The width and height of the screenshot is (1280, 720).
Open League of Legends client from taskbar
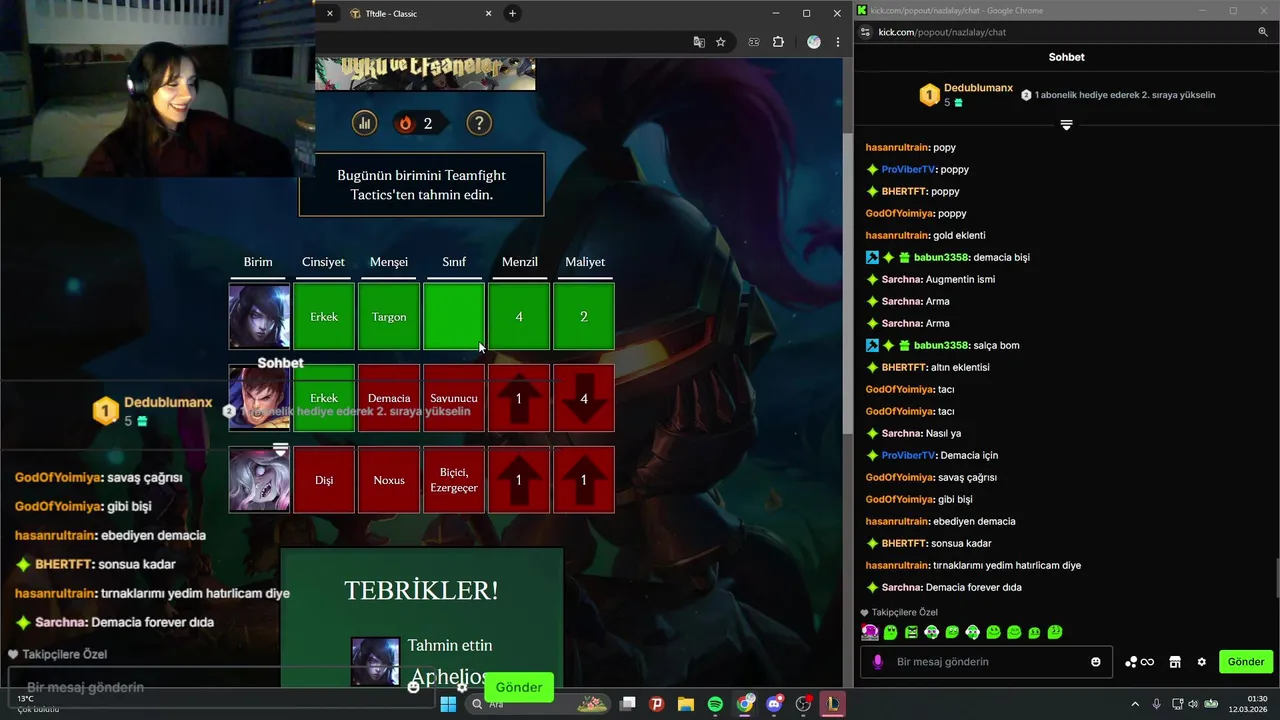click(x=832, y=704)
